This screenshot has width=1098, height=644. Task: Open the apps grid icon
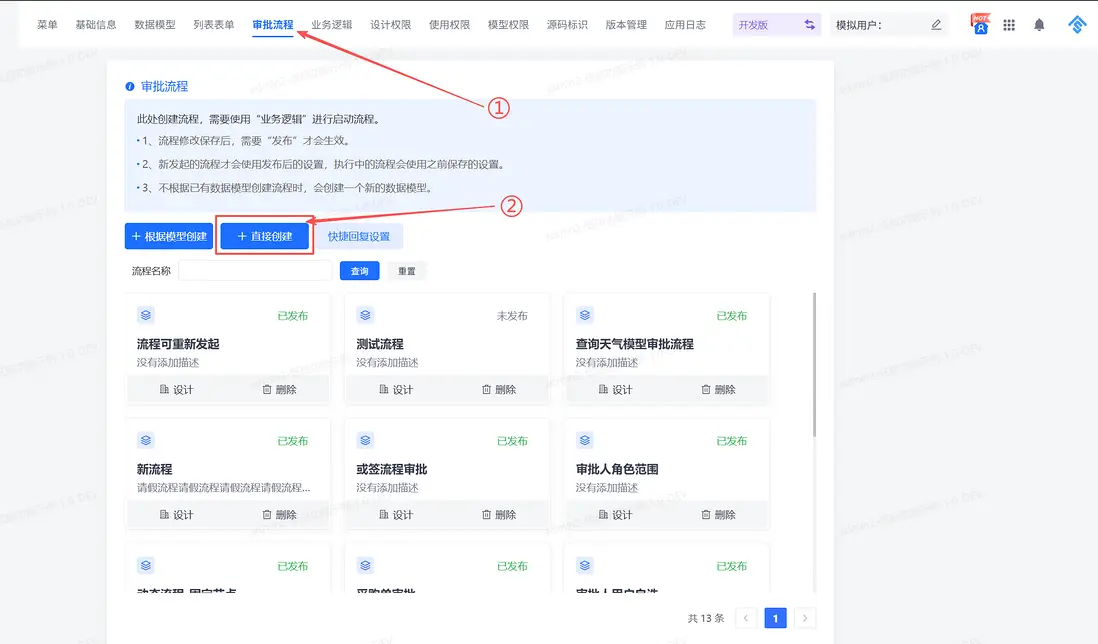1009,24
